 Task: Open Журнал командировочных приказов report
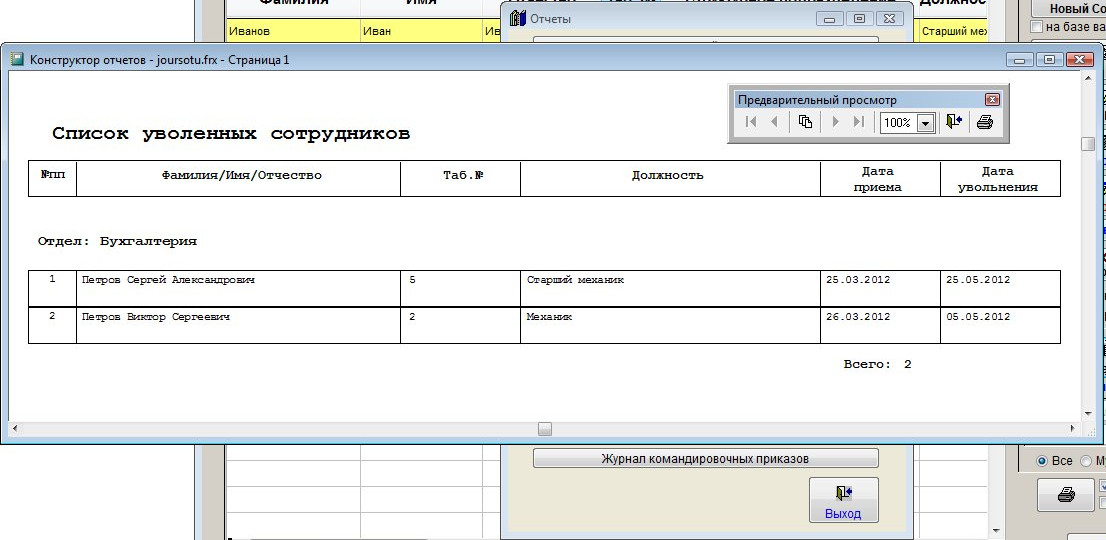[x=705, y=458]
